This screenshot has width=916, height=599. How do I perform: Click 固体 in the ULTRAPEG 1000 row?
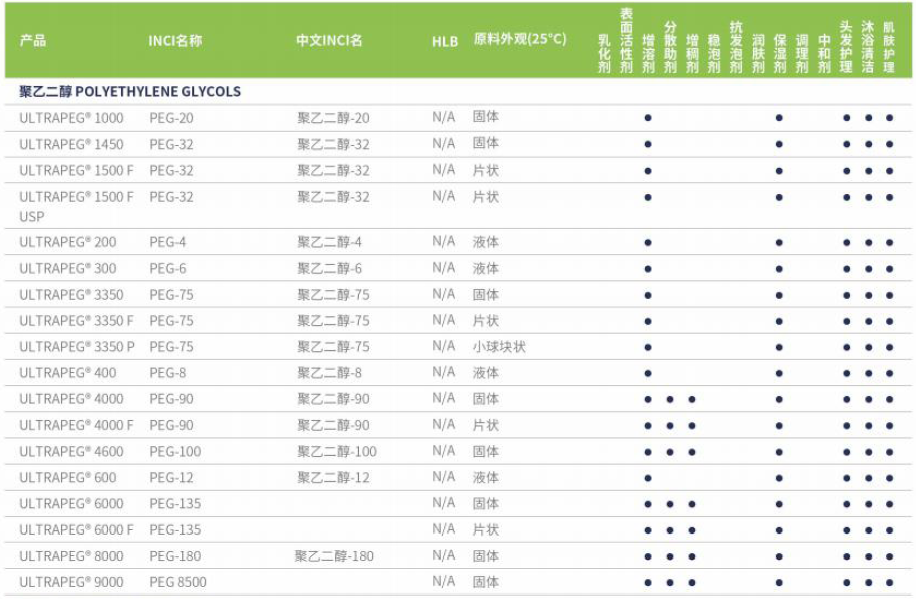[x=486, y=117]
